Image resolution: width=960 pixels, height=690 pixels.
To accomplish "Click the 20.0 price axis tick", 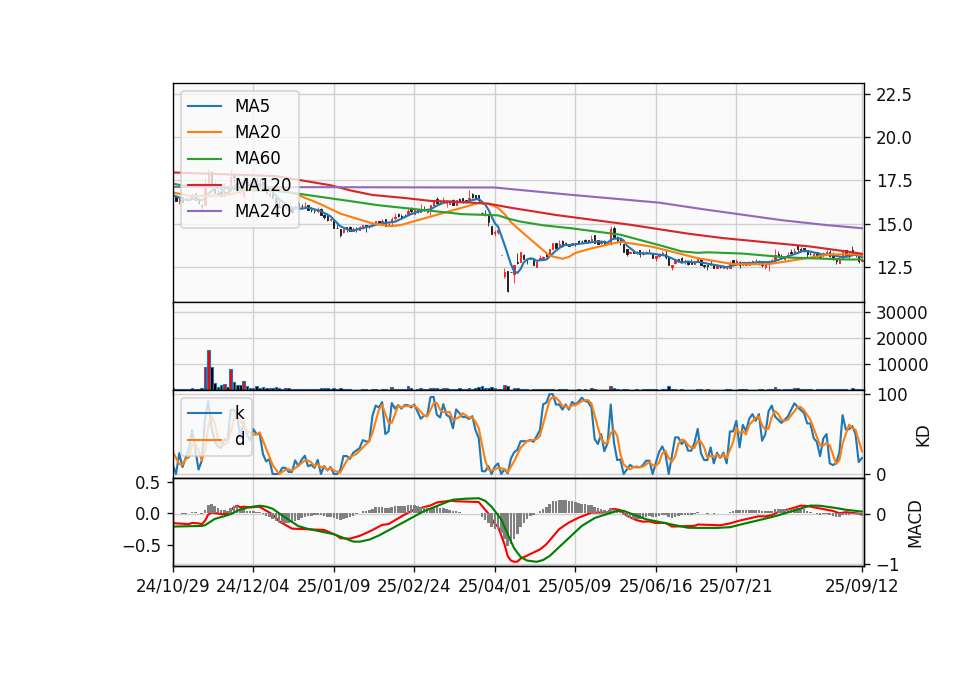I will 894,138.
